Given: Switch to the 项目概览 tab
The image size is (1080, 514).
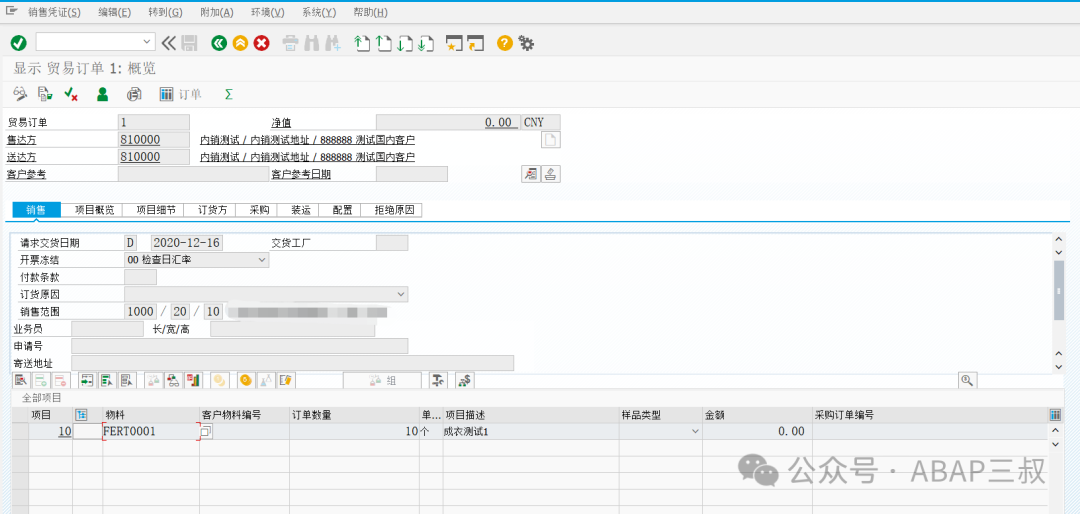Looking at the screenshot, I should coord(92,210).
